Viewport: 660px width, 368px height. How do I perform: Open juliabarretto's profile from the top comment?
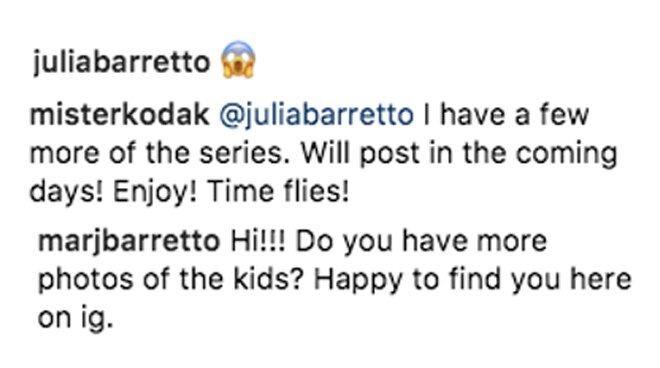click(x=121, y=62)
